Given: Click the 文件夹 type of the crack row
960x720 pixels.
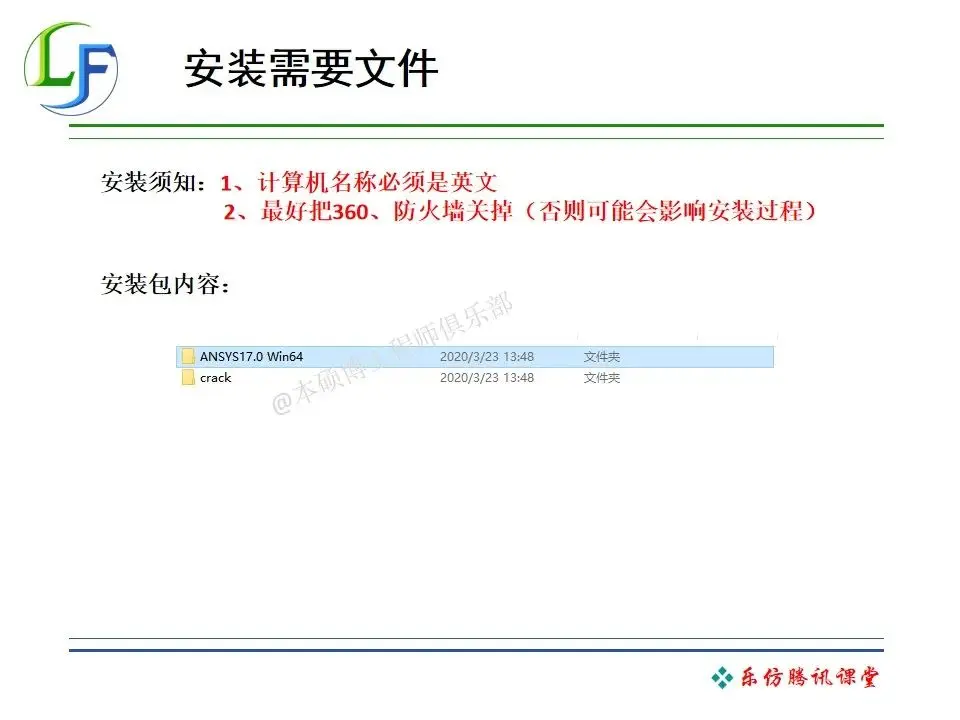Looking at the screenshot, I should [601, 378].
